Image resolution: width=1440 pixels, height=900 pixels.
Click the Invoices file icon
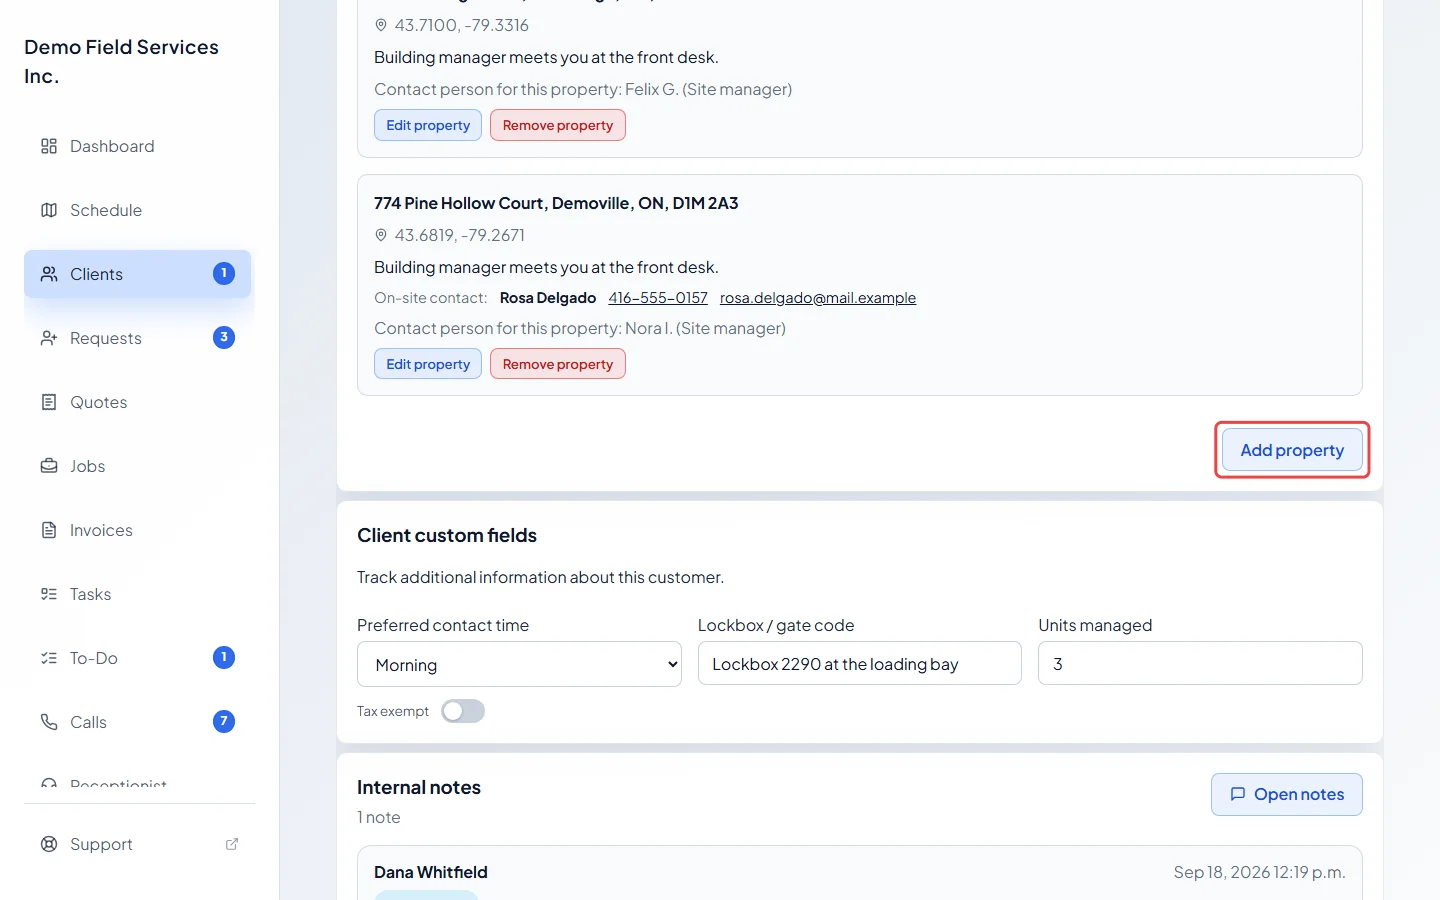tap(49, 530)
